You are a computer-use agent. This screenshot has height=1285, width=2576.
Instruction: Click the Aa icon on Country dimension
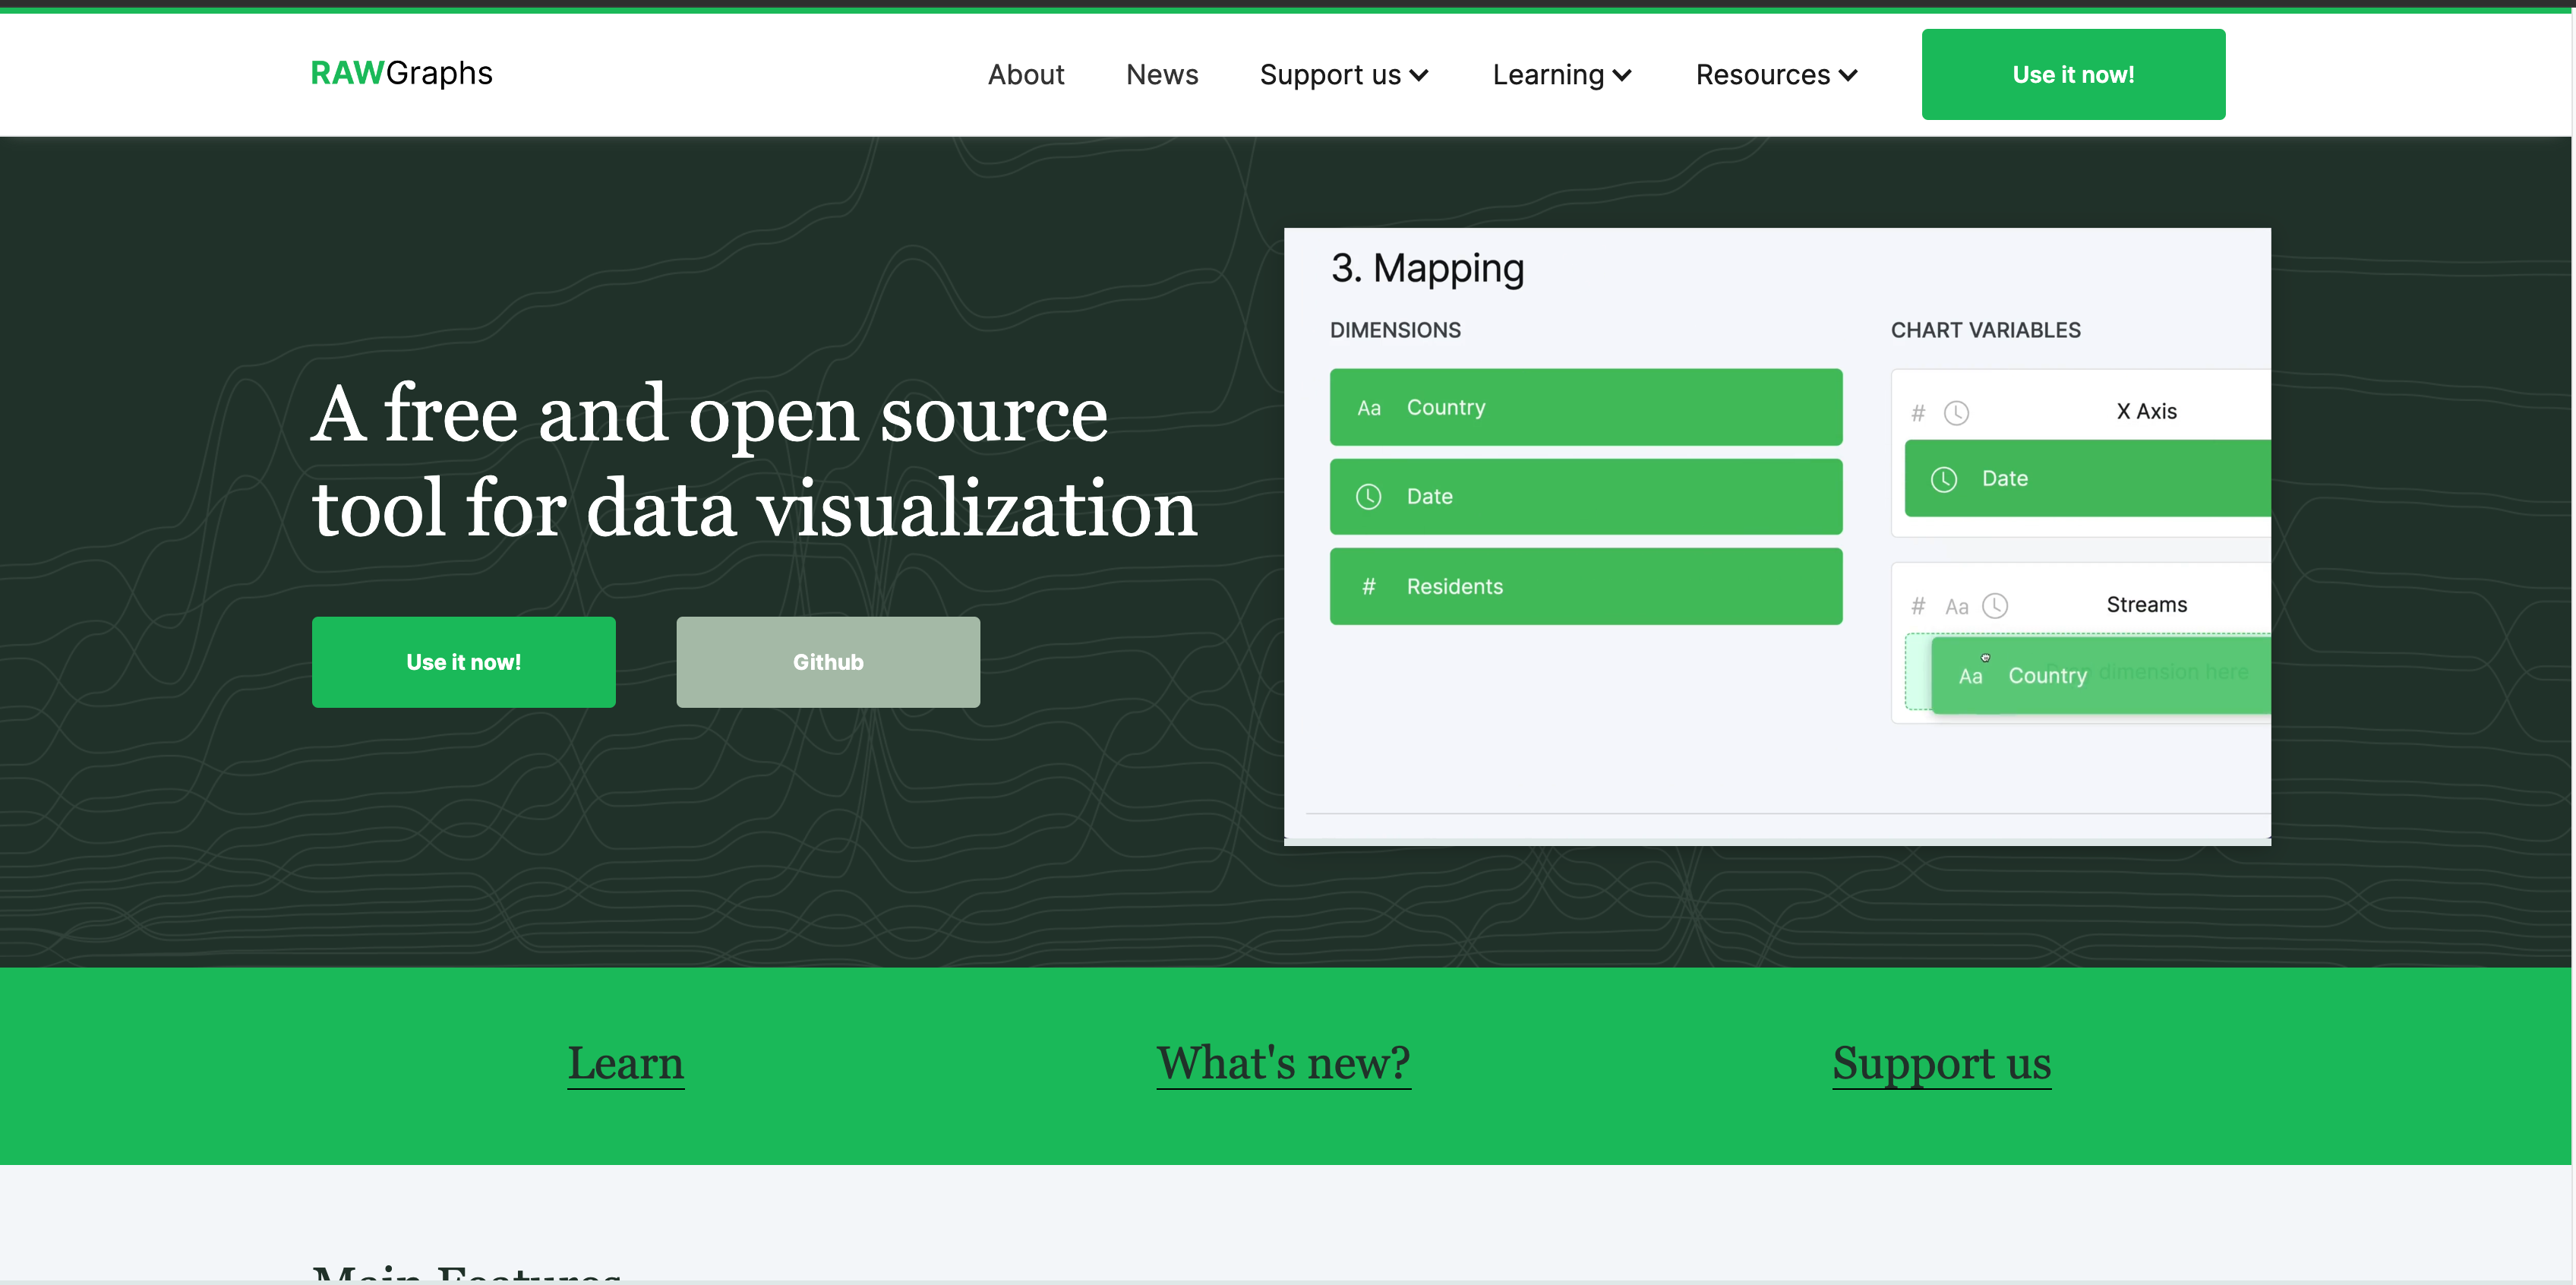[x=1368, y=408]
